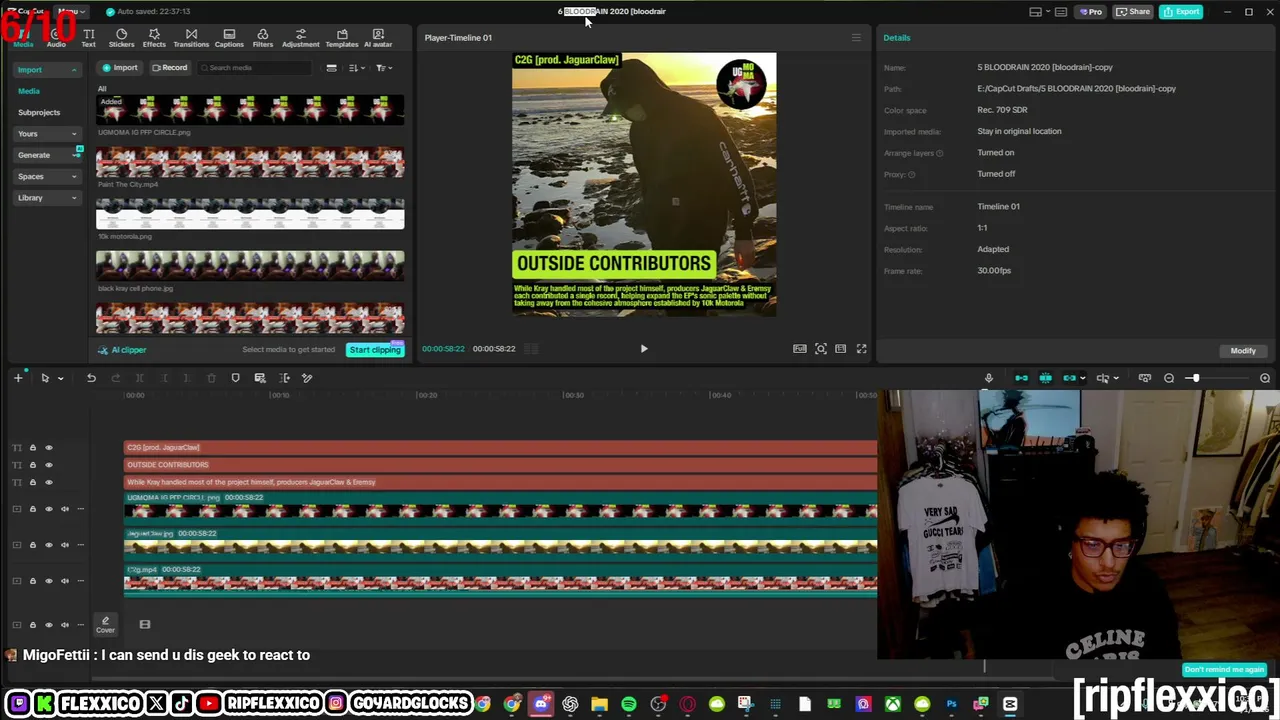The image size is (1280, 720).
Task: Open the Adjustment panel
Action: [300, 38]
